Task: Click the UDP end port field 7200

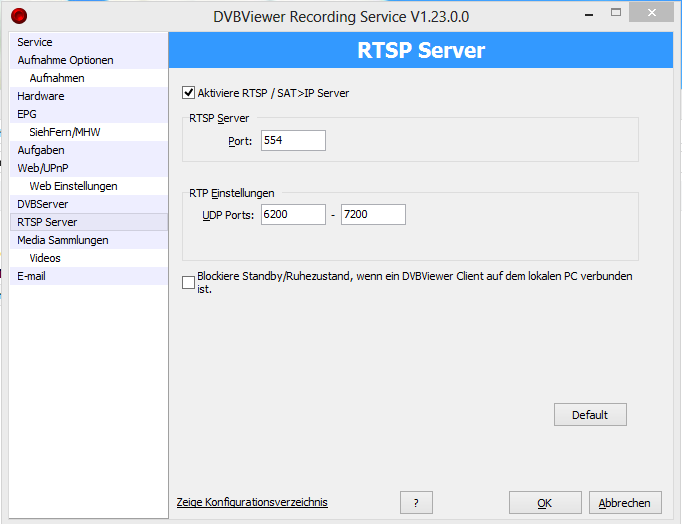Action: (372, 215)
